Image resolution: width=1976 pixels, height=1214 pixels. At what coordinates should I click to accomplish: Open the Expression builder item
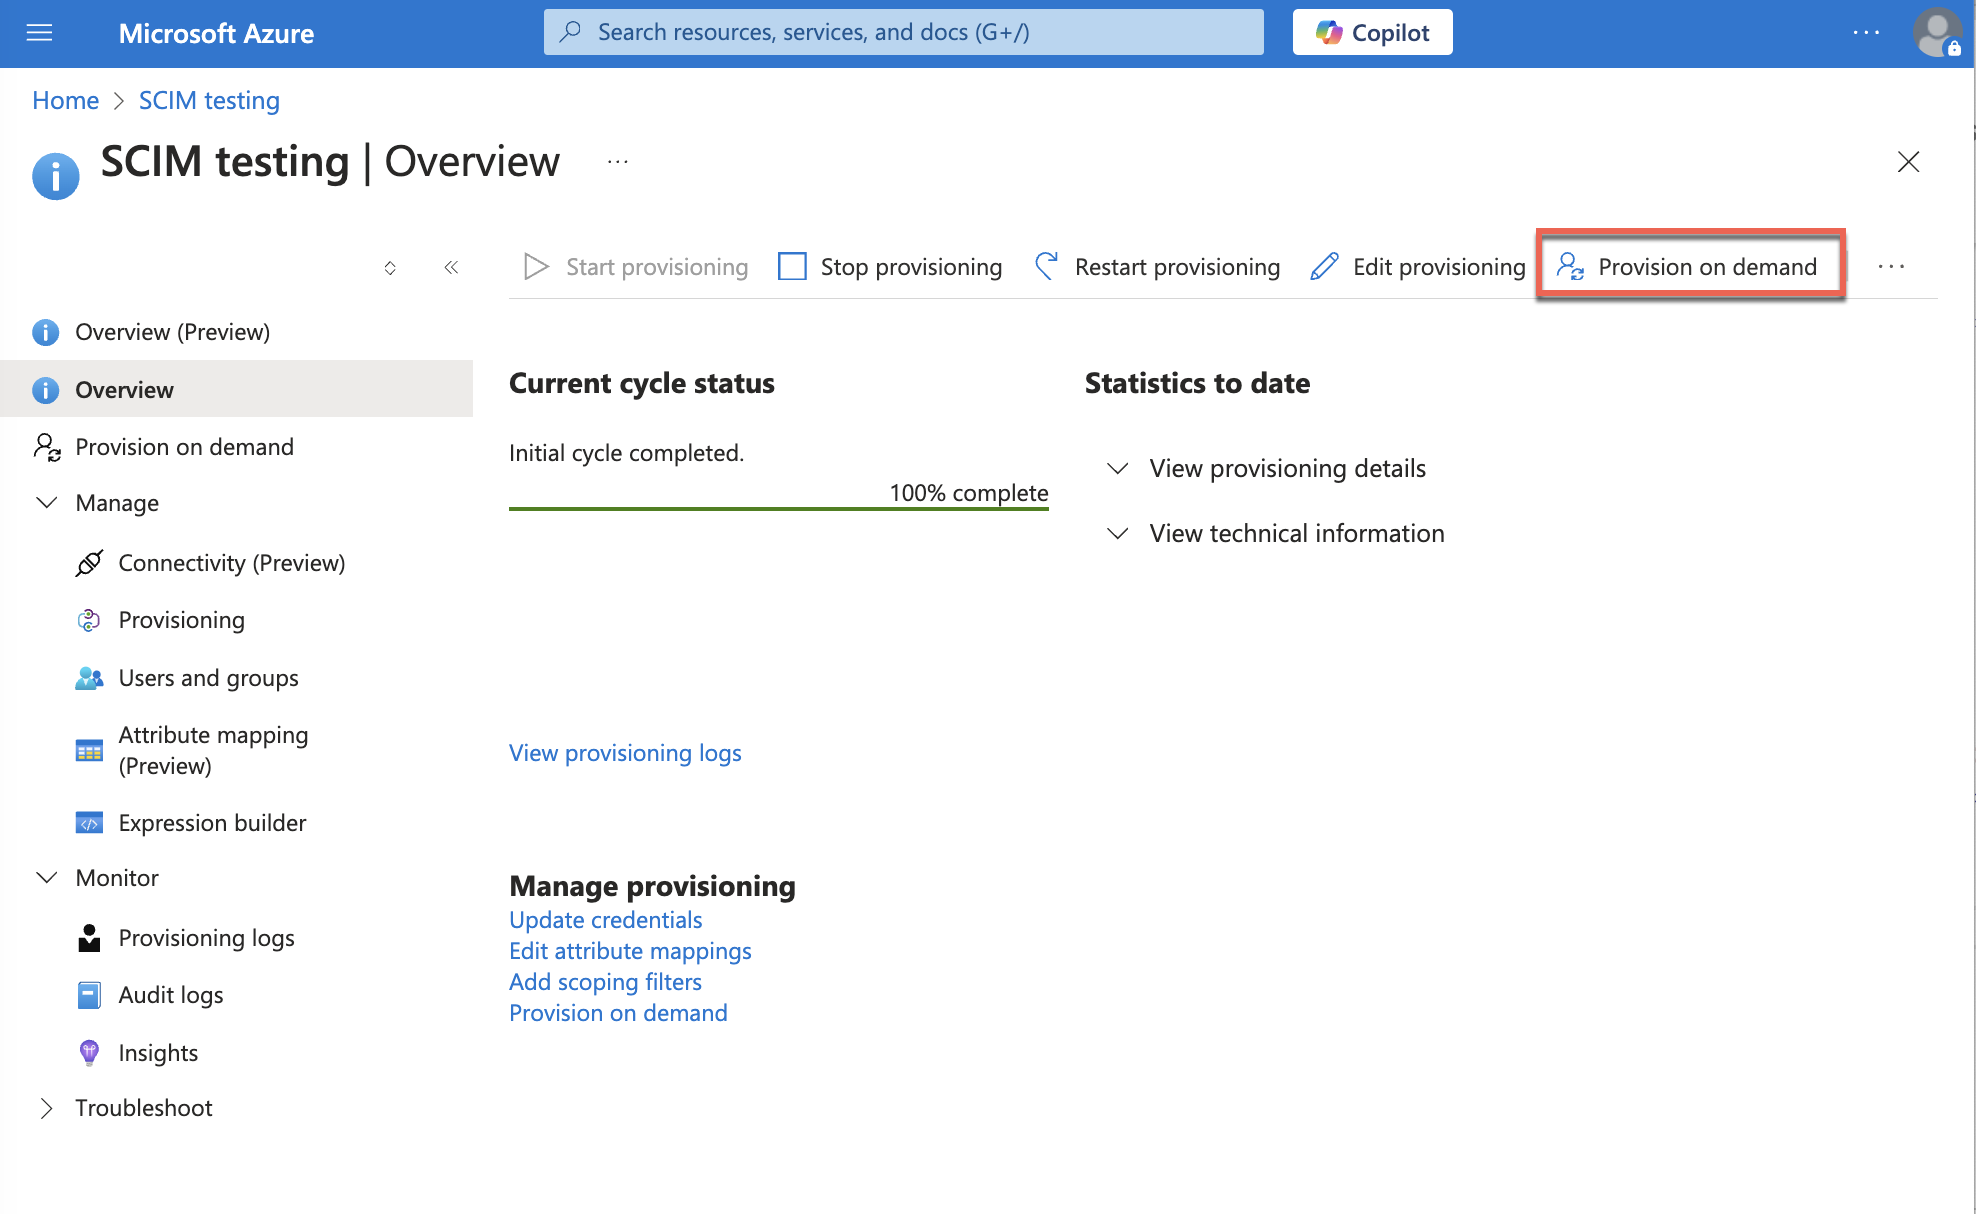[x=212, y=823]
